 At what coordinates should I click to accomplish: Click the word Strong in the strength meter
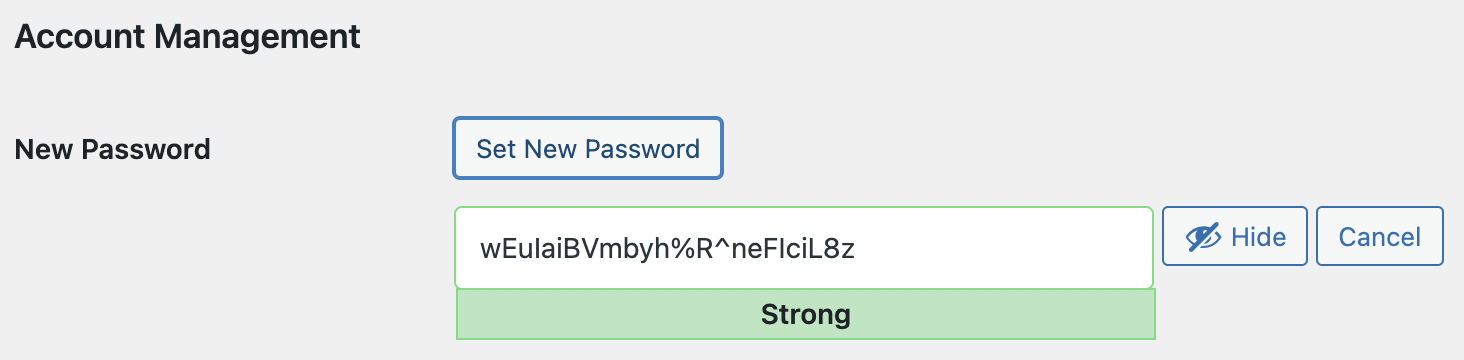pos(806,315)
